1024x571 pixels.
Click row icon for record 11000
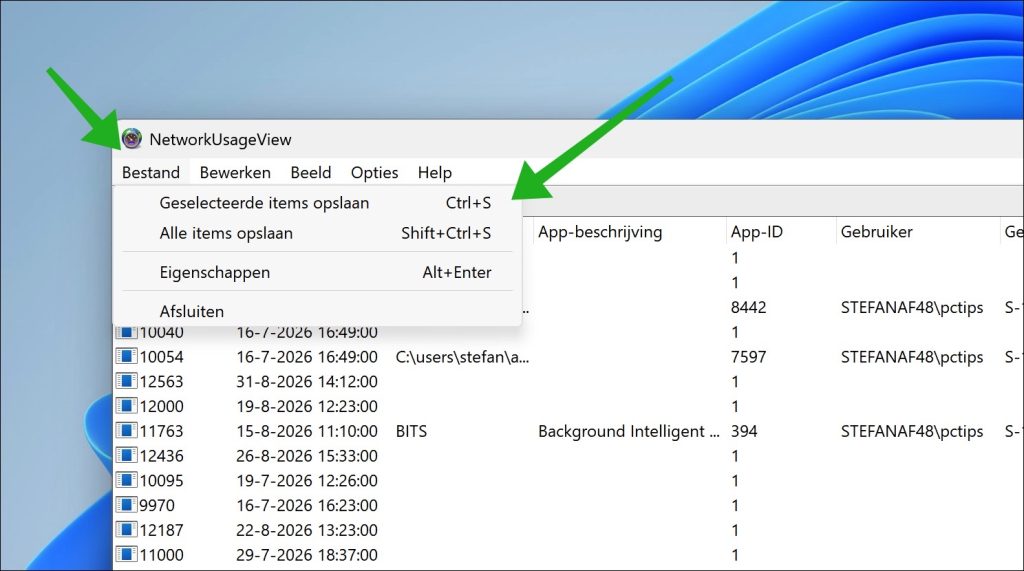[126, 555]
